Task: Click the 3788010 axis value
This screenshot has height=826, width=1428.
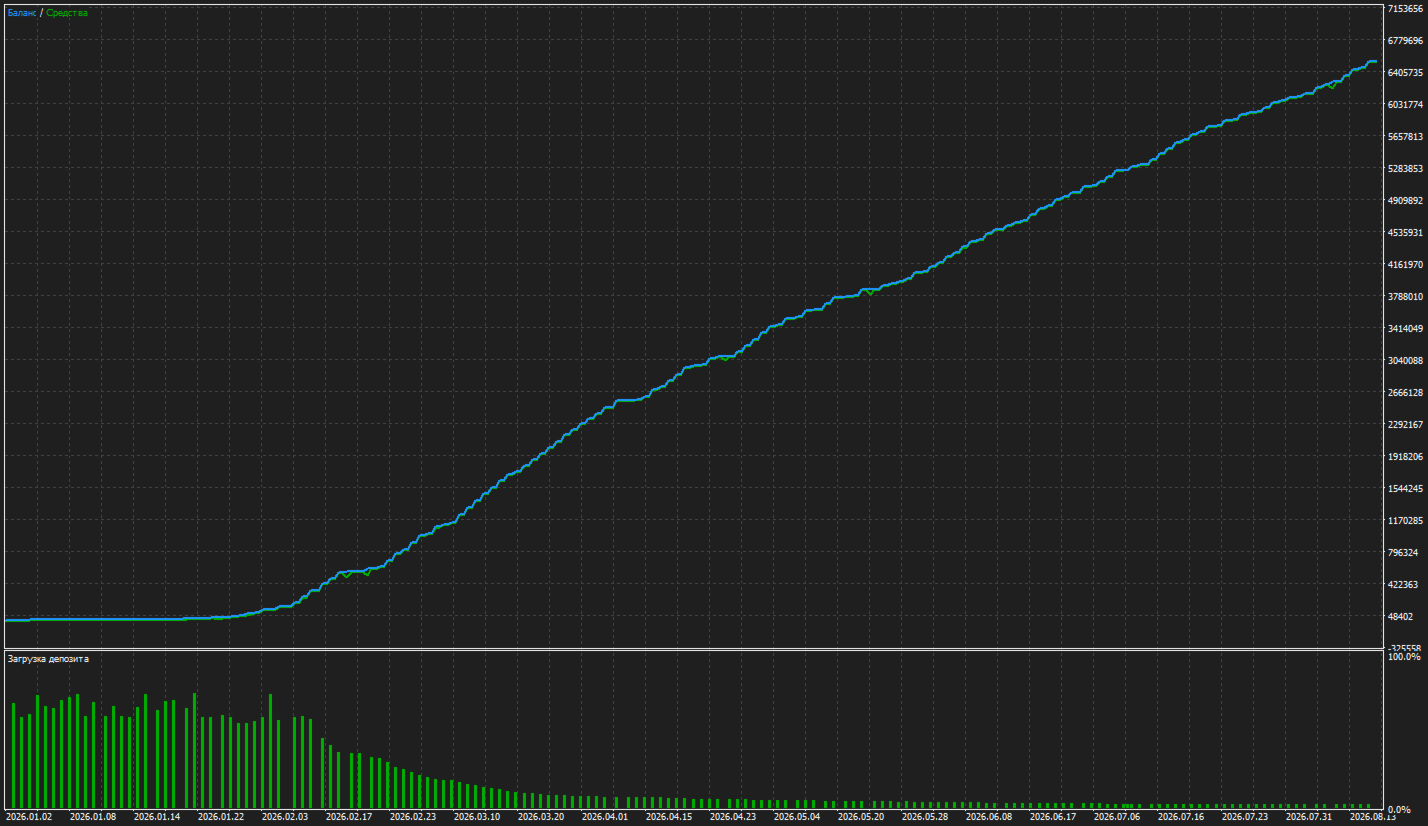Action: [x=1405, y=297]
